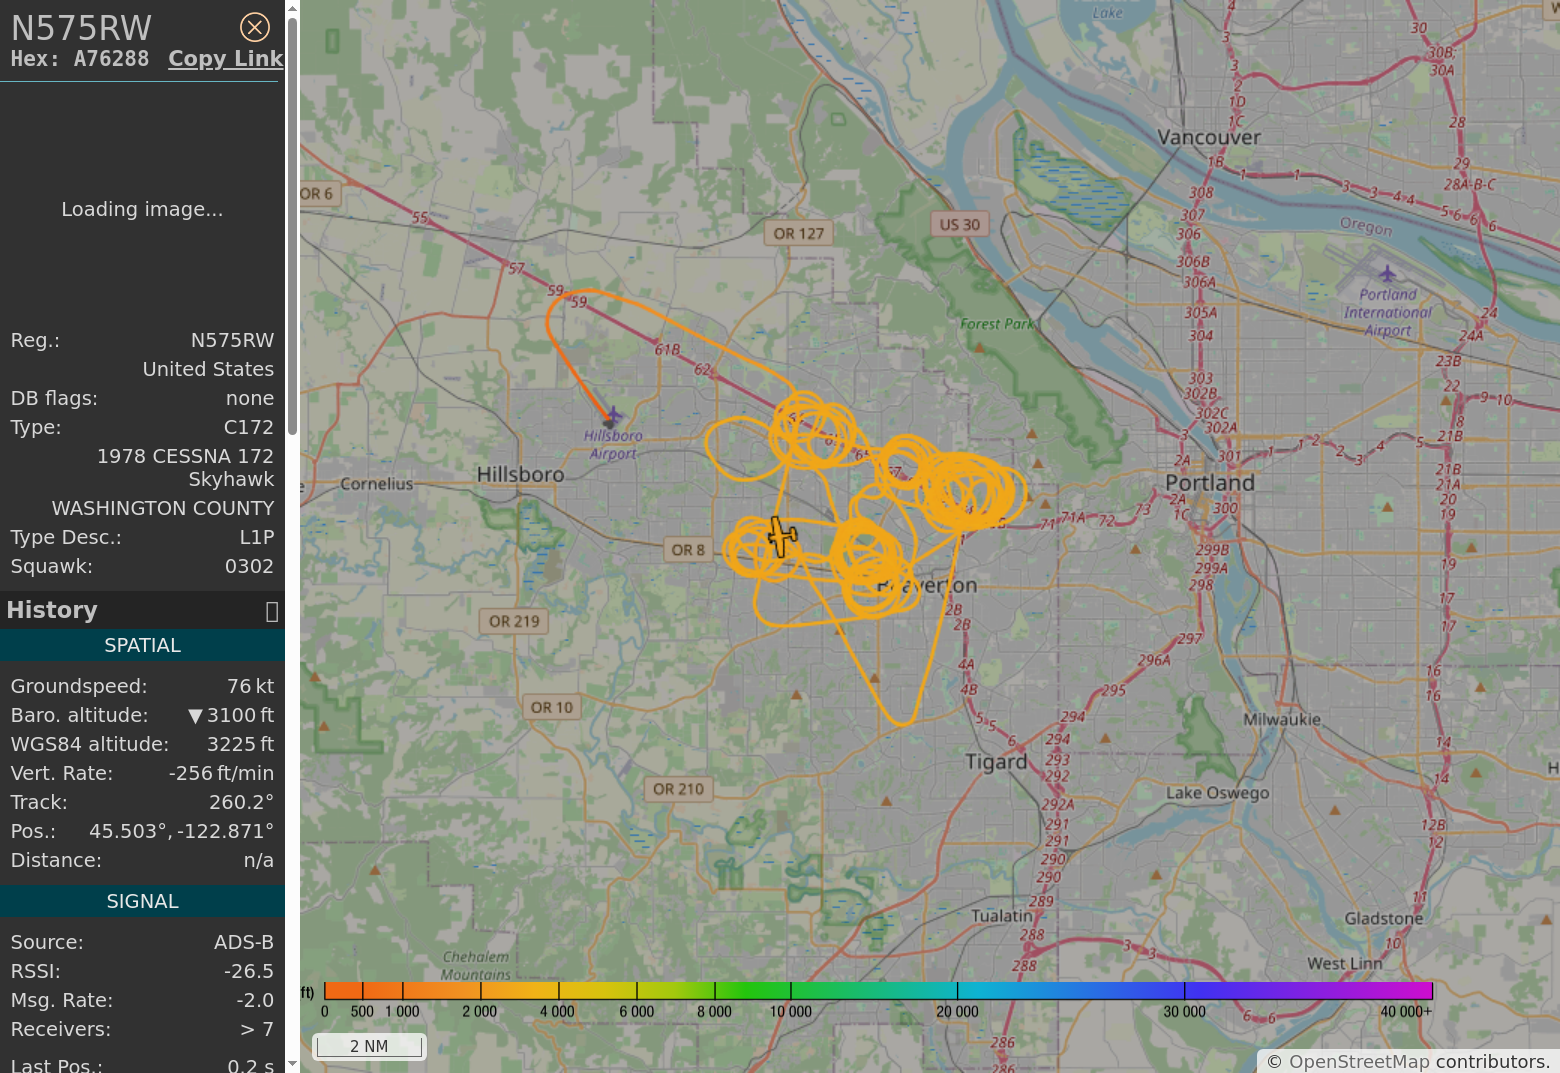Click the OR 8 highway shield
1560x1073 pixels.
tap(688, 550)
